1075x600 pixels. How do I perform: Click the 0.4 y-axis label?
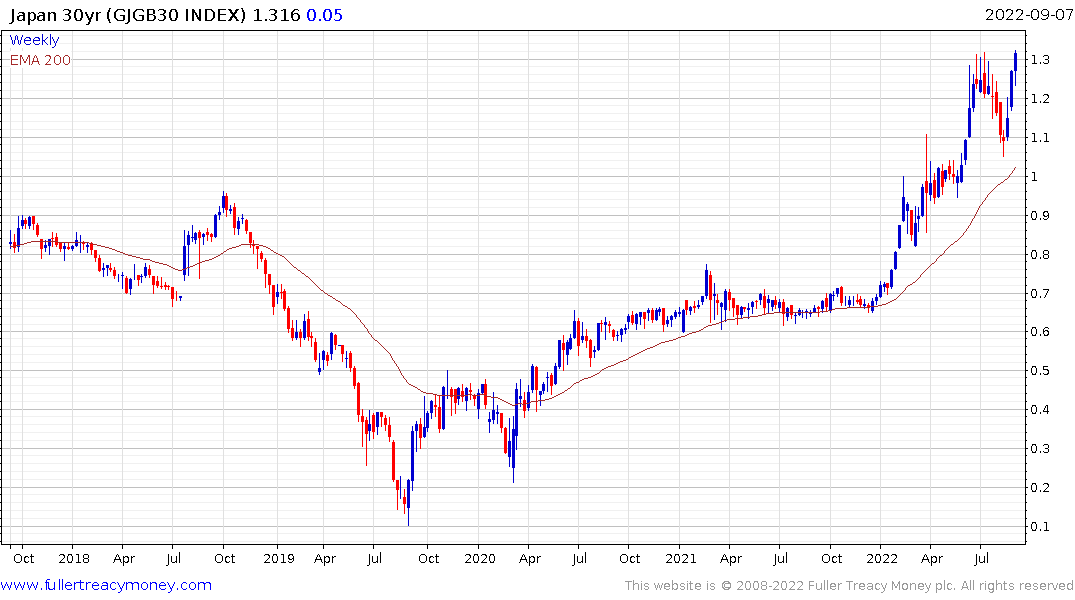point(1040,410)
